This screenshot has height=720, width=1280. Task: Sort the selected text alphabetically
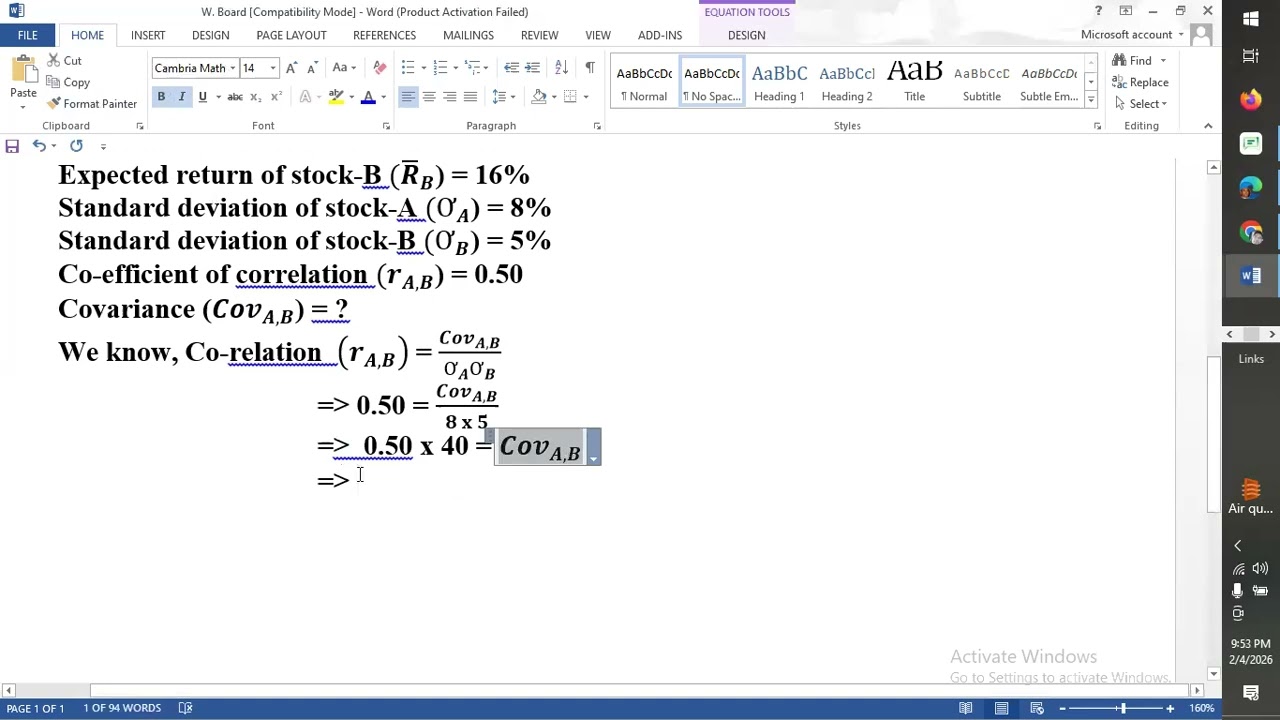pyautogui.click(x=561, y=68)
